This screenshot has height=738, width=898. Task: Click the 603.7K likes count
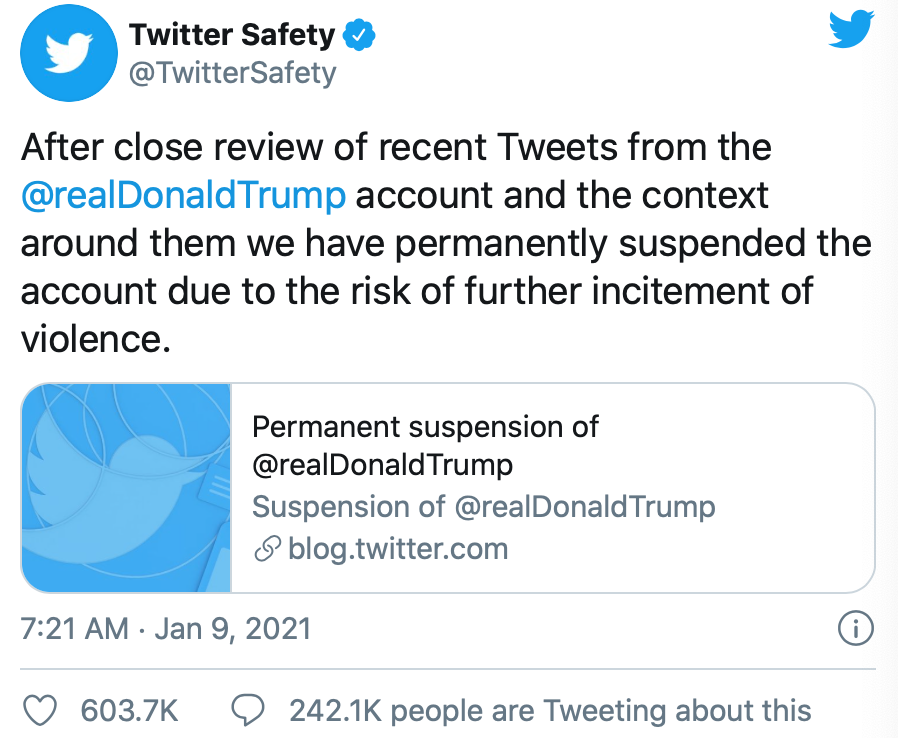(x=129, y=711)
